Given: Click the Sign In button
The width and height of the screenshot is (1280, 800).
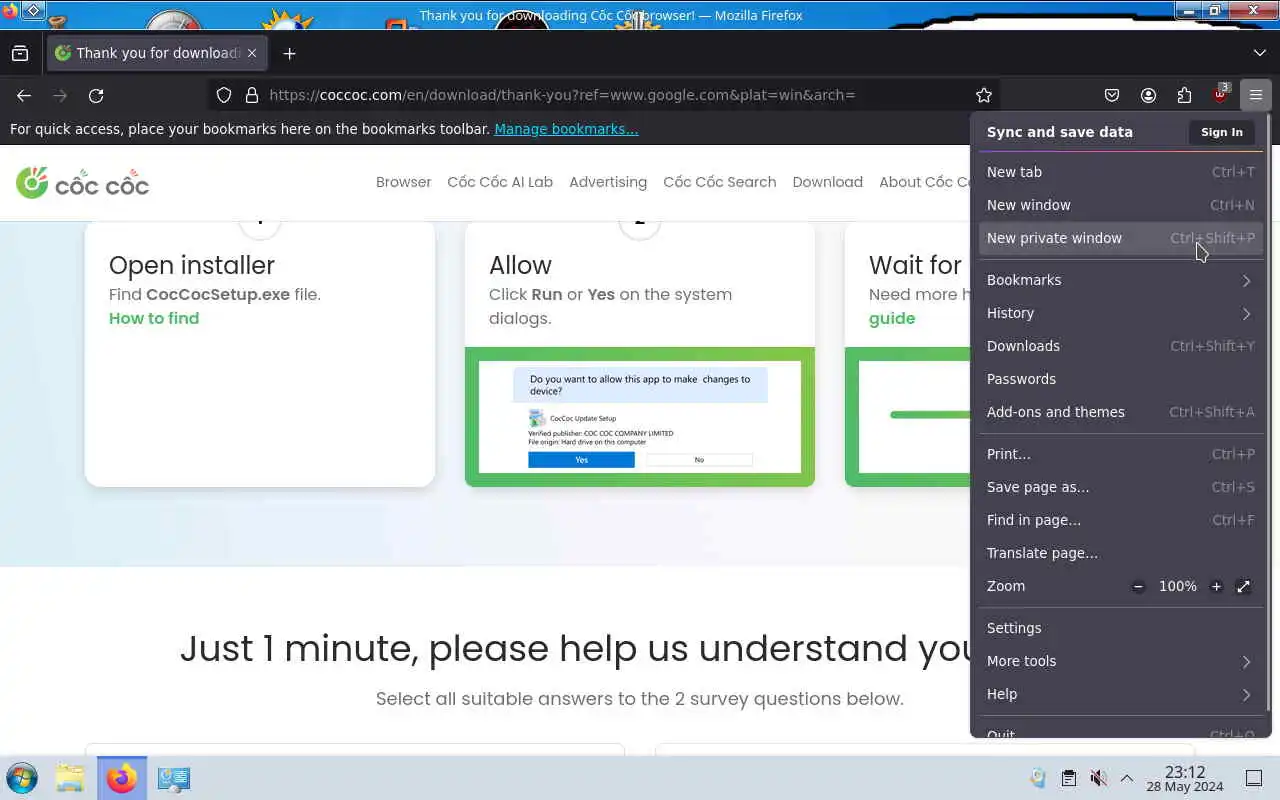Looking at the screenshot, I should (x=1222, y=132).
